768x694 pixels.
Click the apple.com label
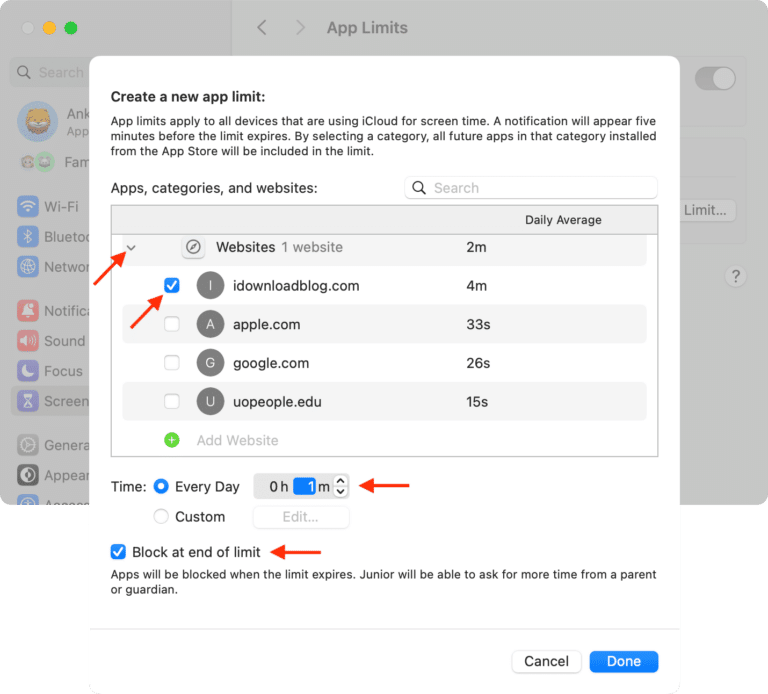pos(266,324)
